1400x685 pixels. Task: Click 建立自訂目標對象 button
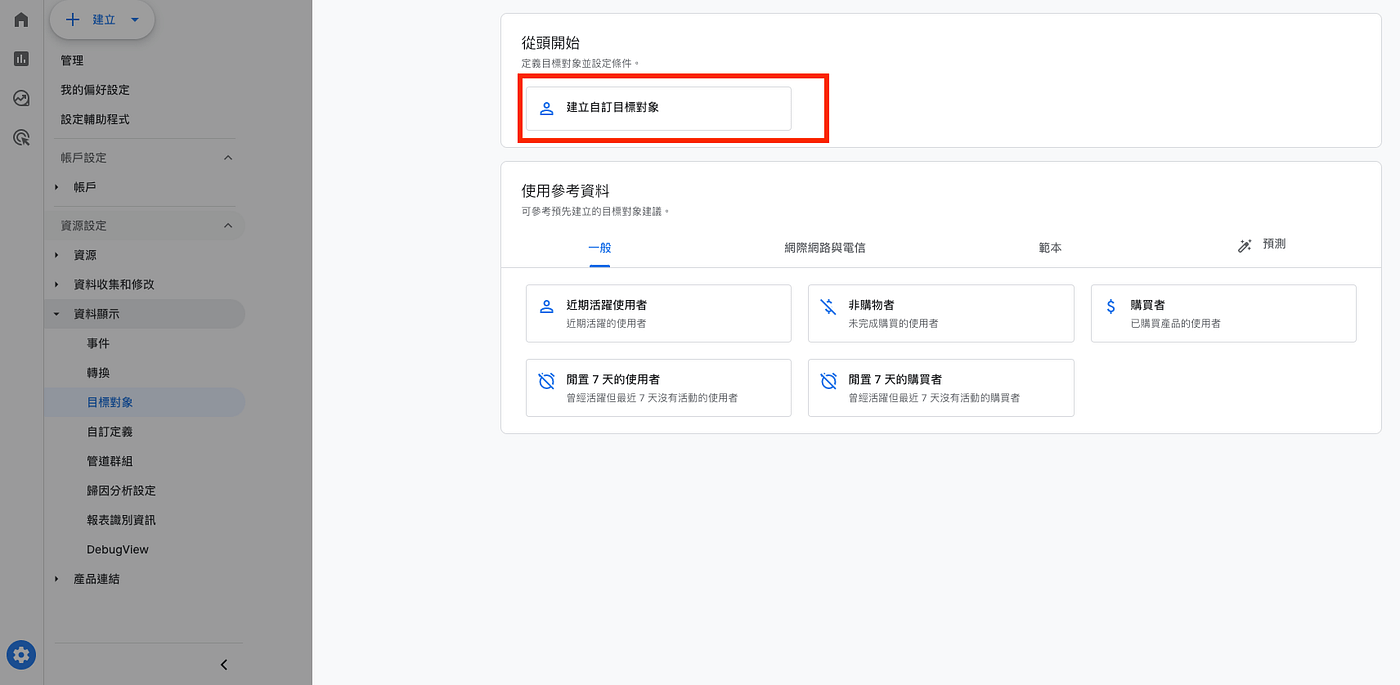[x=659, y=108]
